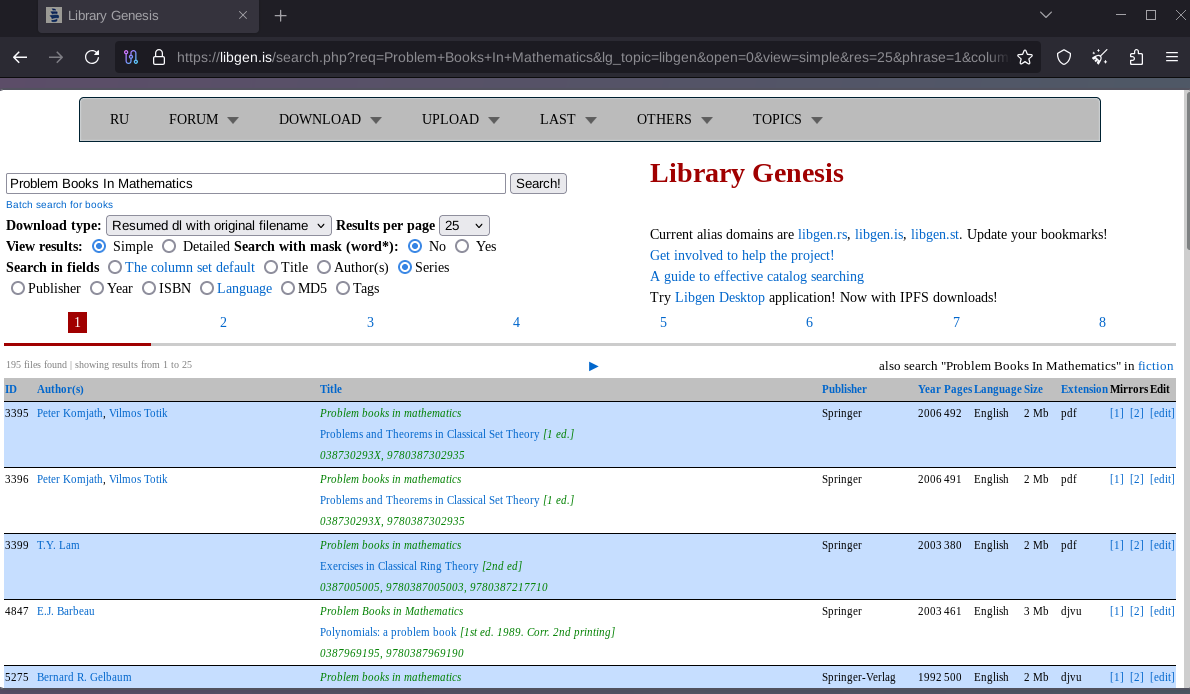1190x694 pixels.
Task: Open the extensions puzzle icon
Action: (1136, 57)
